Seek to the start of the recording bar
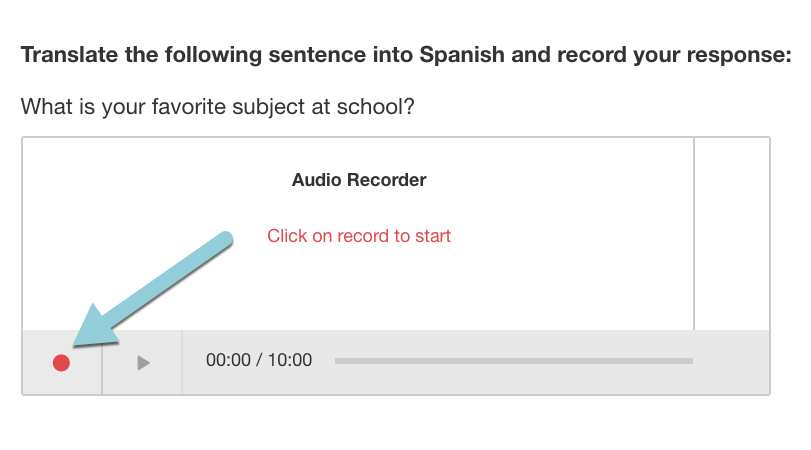The height and width of the screenshot is (450, 811). 338,360
